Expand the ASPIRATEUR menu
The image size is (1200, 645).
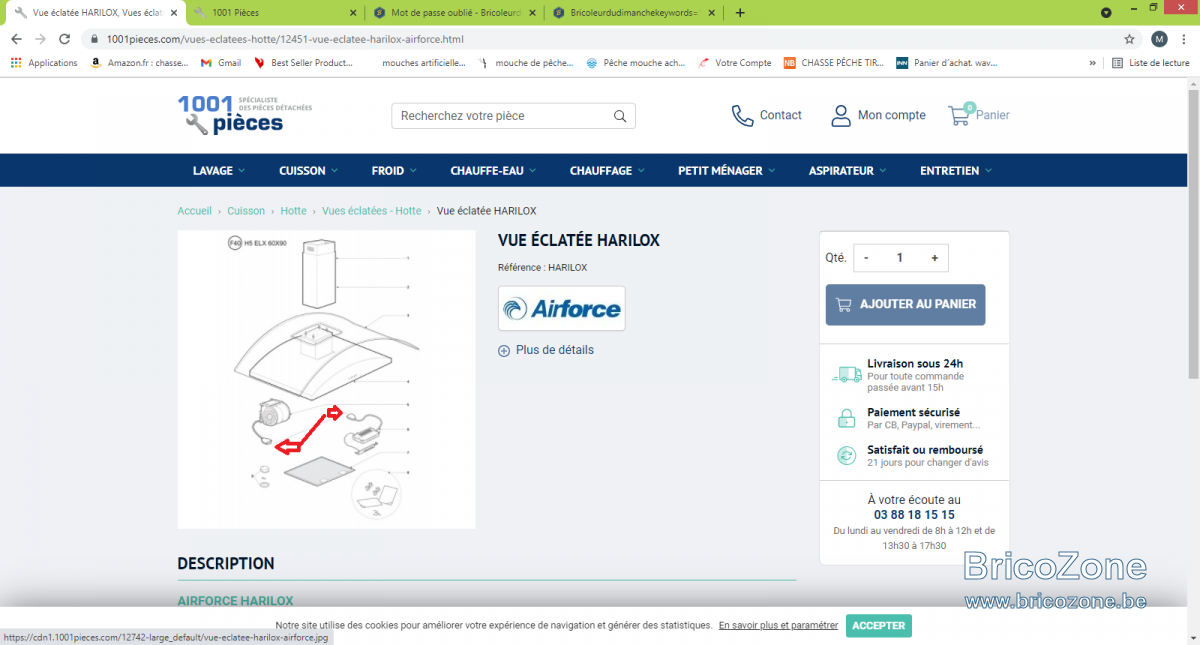pos(848,171)
